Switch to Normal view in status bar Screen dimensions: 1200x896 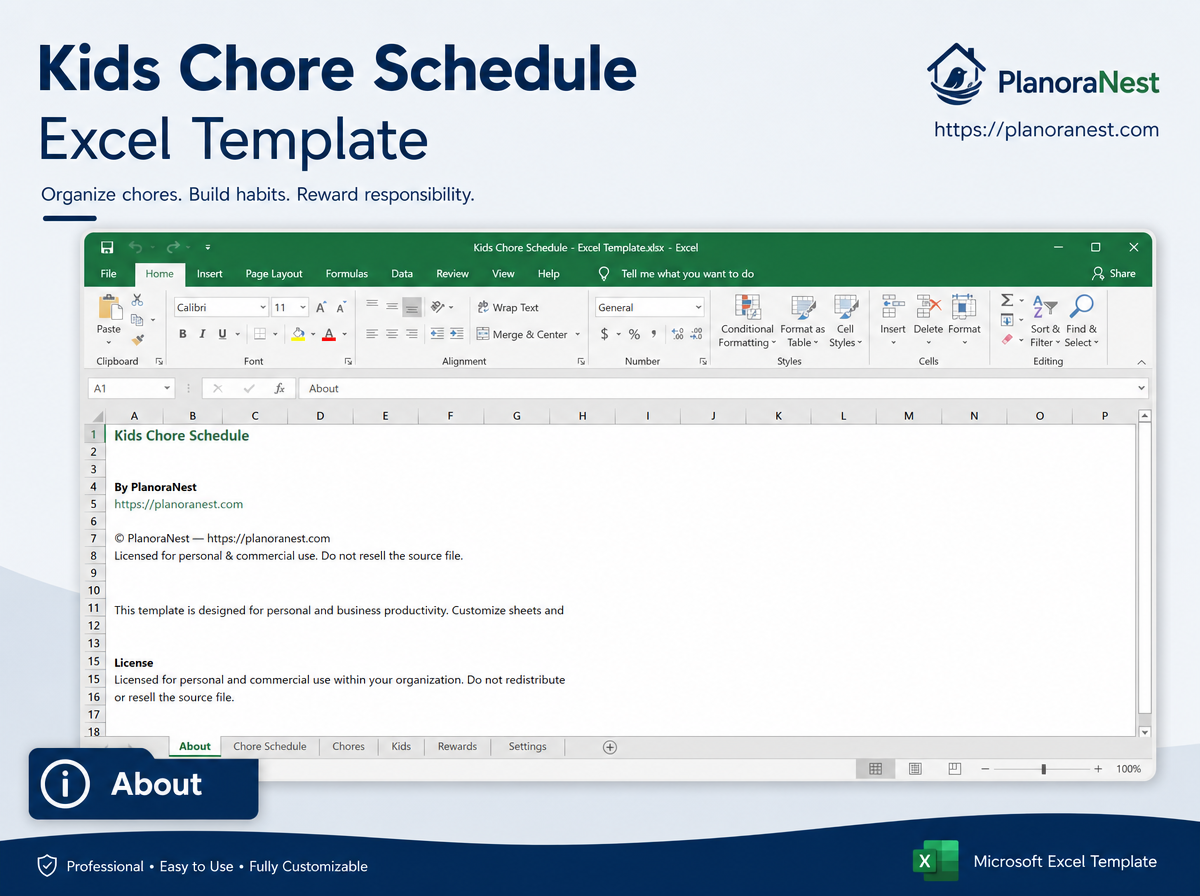tap(875, 769)
